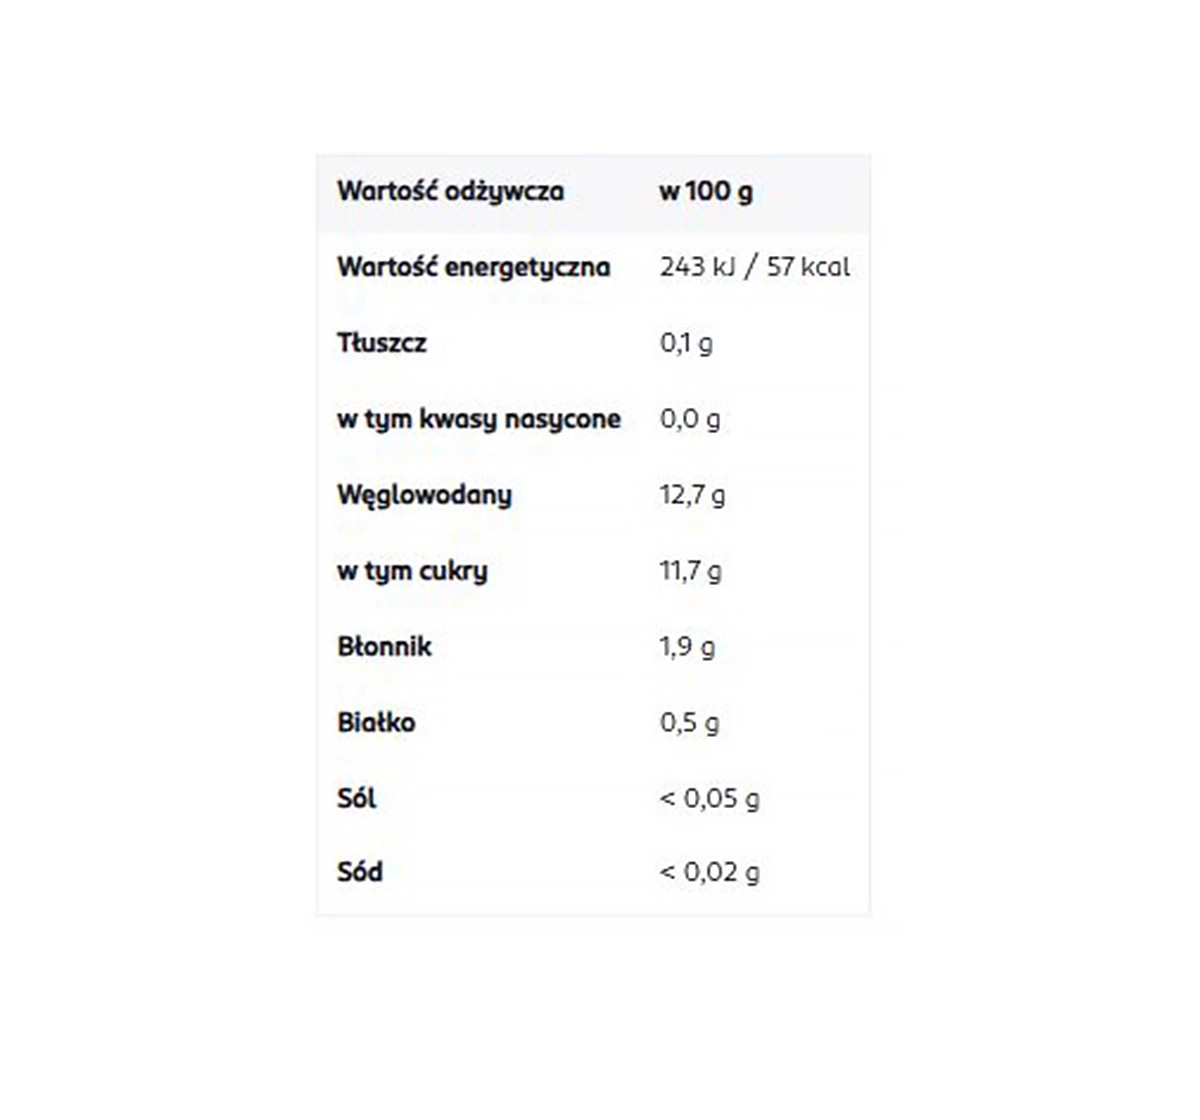Click the carbohydrates value "12,7 g"
This screenshot has width=1200, height=1120.
[692, 495]
